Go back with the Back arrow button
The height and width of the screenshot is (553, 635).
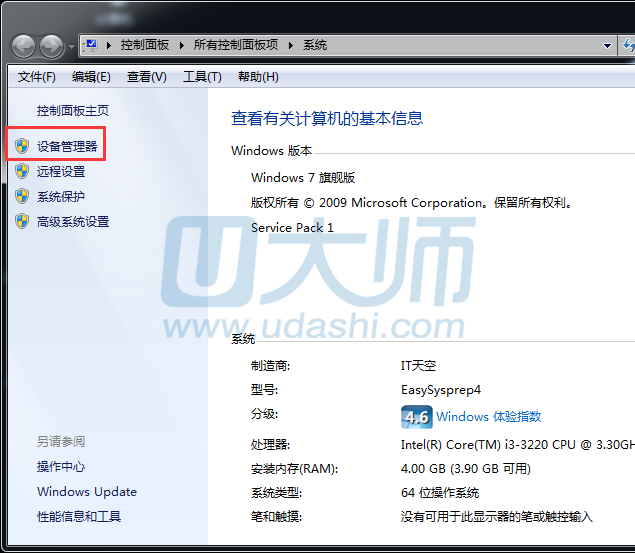[x=23, y=46]
